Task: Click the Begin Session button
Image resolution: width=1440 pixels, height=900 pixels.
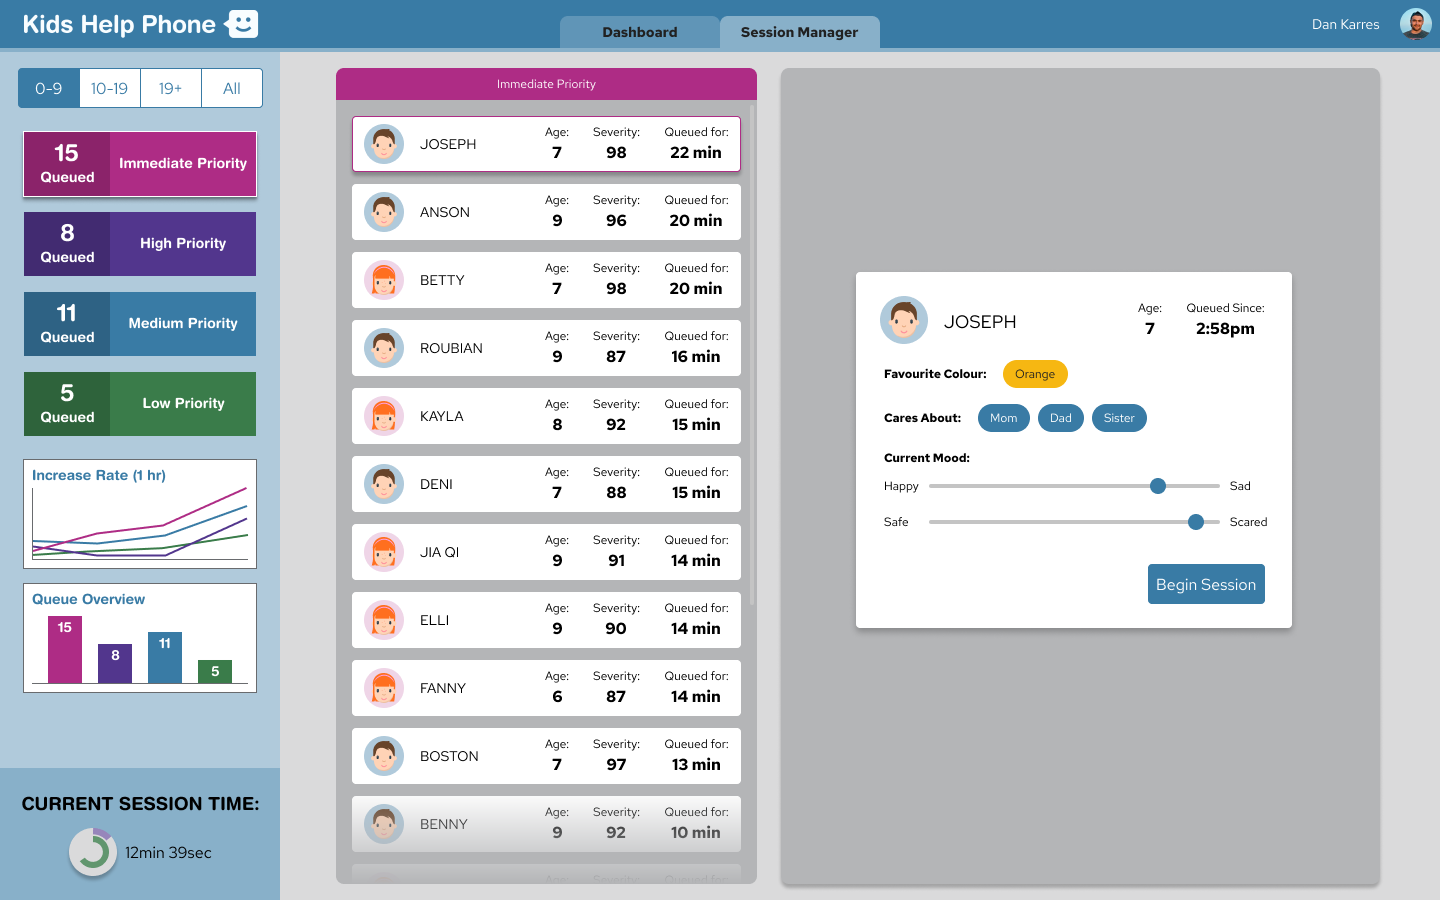Action: 1206,584
